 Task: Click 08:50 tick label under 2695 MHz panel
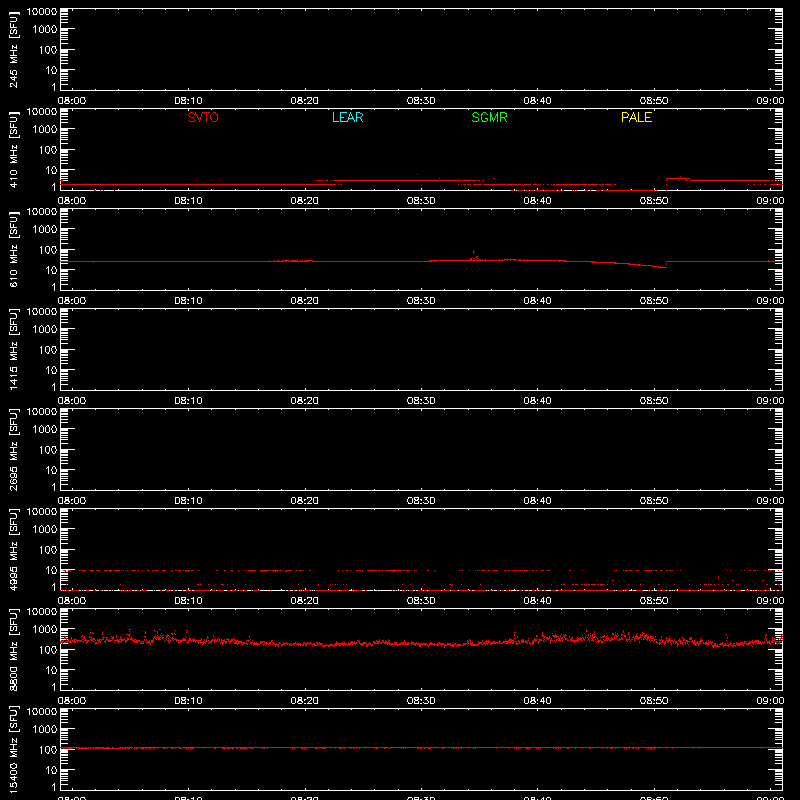coord(654,501)
